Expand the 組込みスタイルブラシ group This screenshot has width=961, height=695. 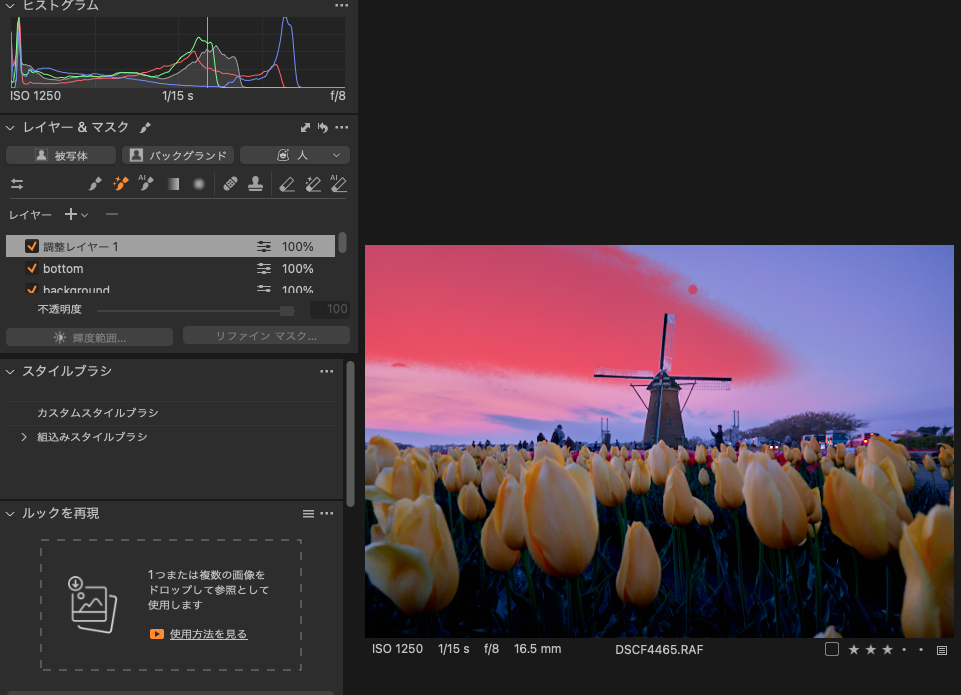click(x=24, y=437)
